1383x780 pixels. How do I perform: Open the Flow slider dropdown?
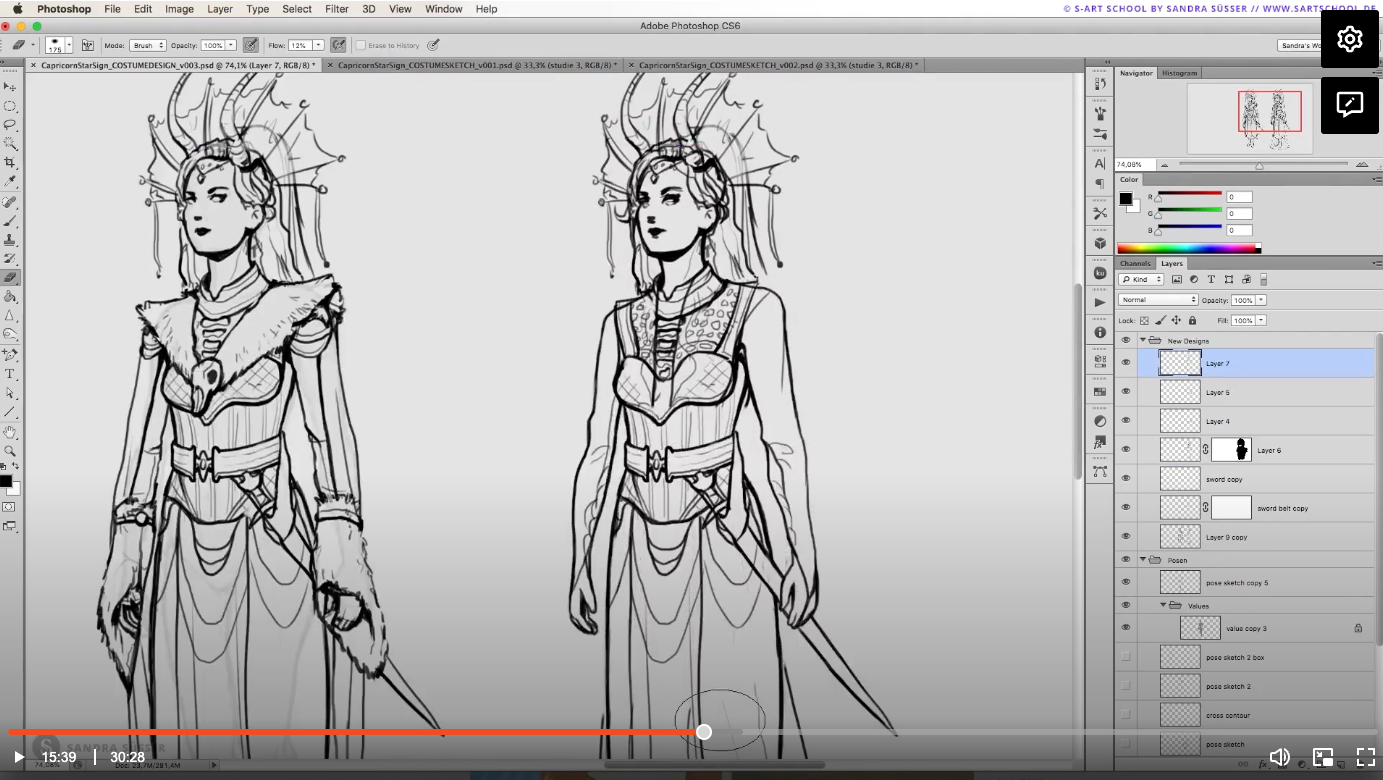click(x=318, y=45)
